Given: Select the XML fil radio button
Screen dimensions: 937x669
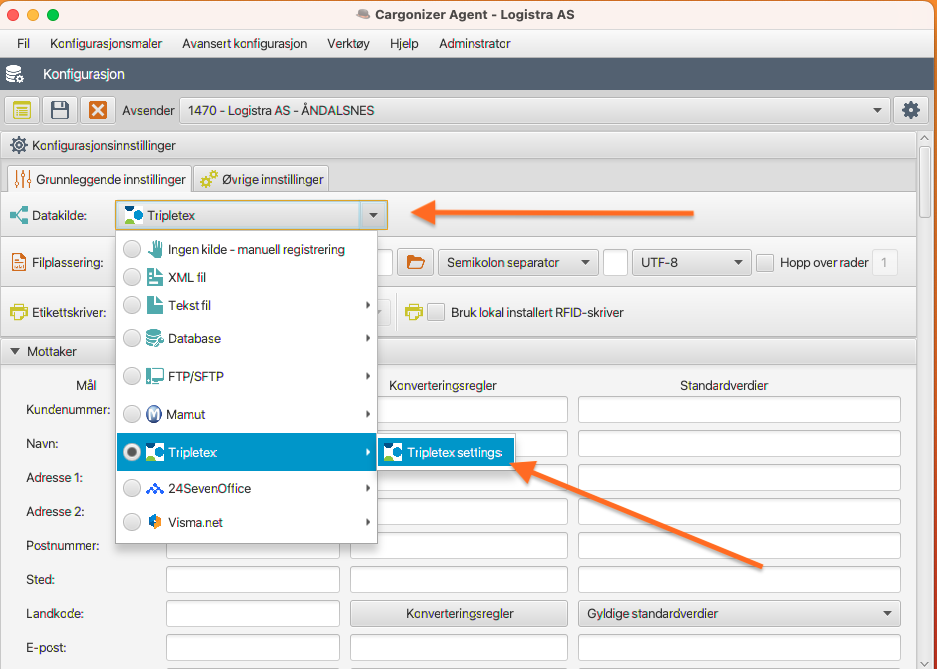Looking at the screenshot, I should click(132, 277).
